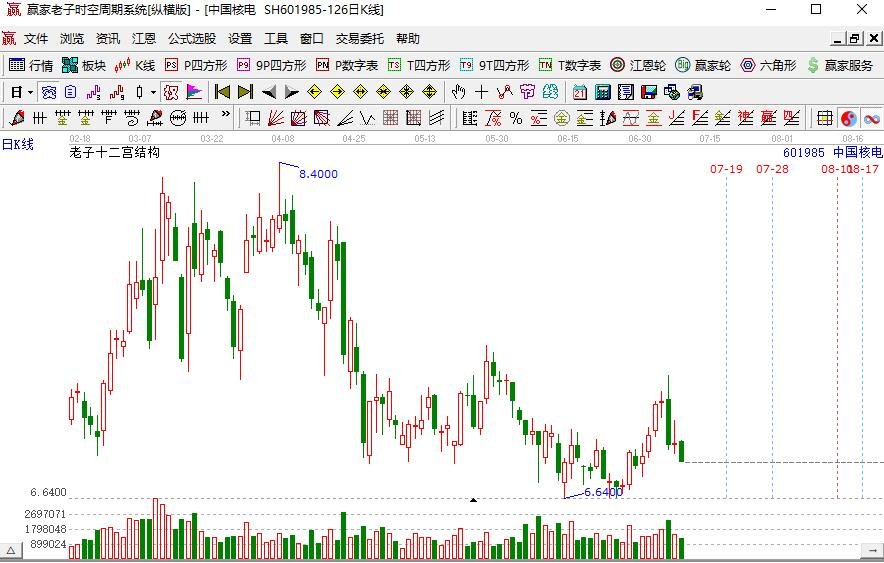Open the 窗口 menu
The height and width of the screenshot is (563, 884).
point(312,39)
